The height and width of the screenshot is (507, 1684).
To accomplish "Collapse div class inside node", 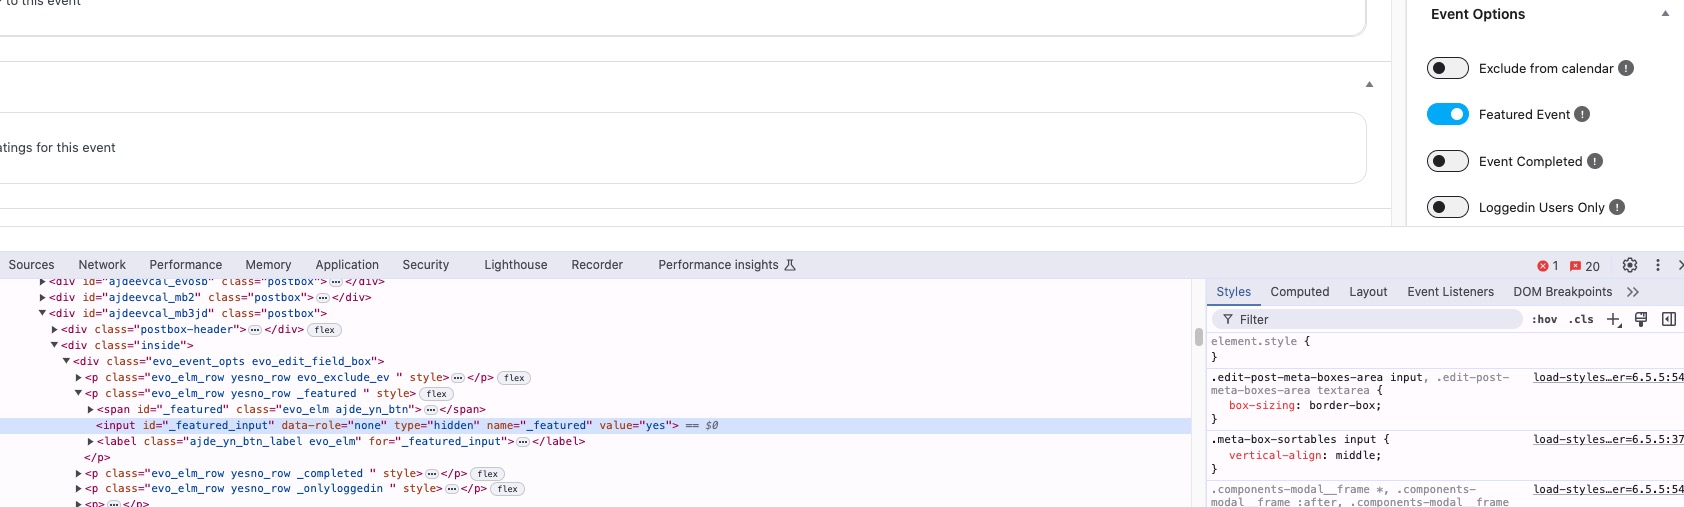I will pos(55,346).
